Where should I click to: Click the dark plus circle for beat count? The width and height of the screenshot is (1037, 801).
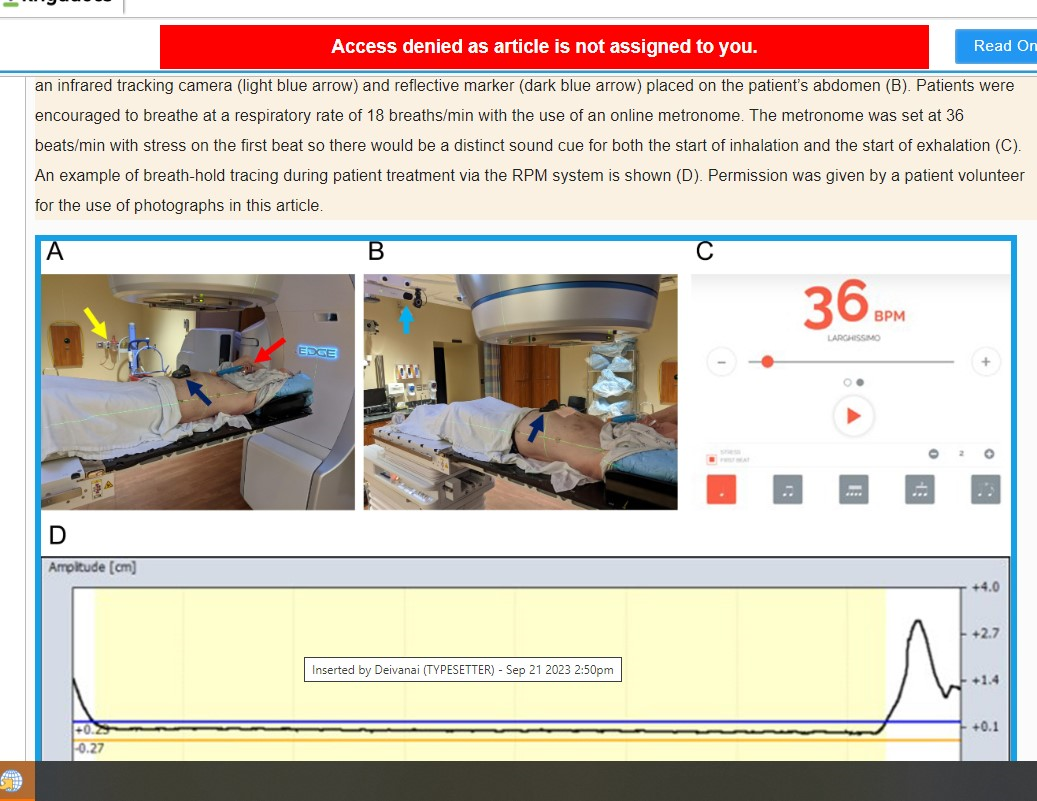[x=989, y=454]
